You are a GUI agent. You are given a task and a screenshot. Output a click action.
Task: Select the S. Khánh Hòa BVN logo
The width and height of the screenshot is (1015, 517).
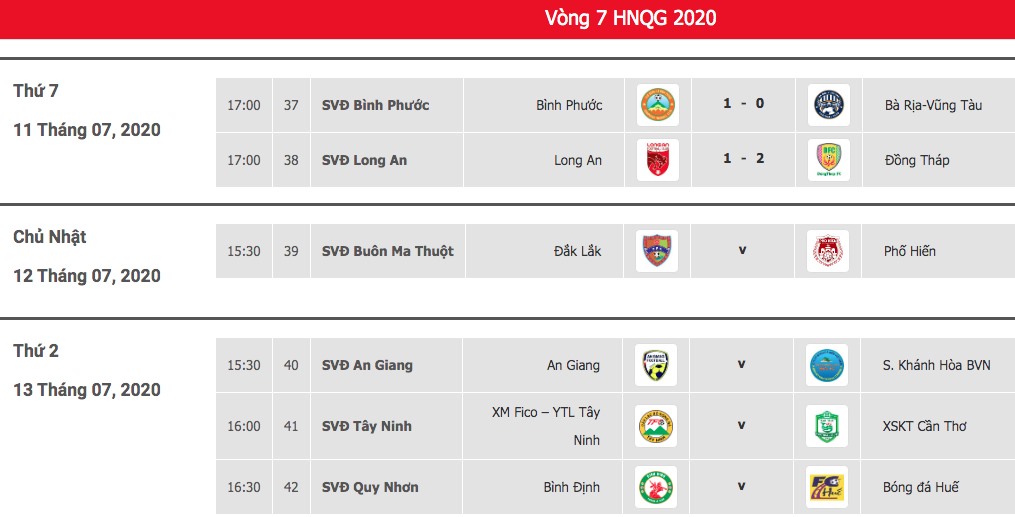coord(827,365)
